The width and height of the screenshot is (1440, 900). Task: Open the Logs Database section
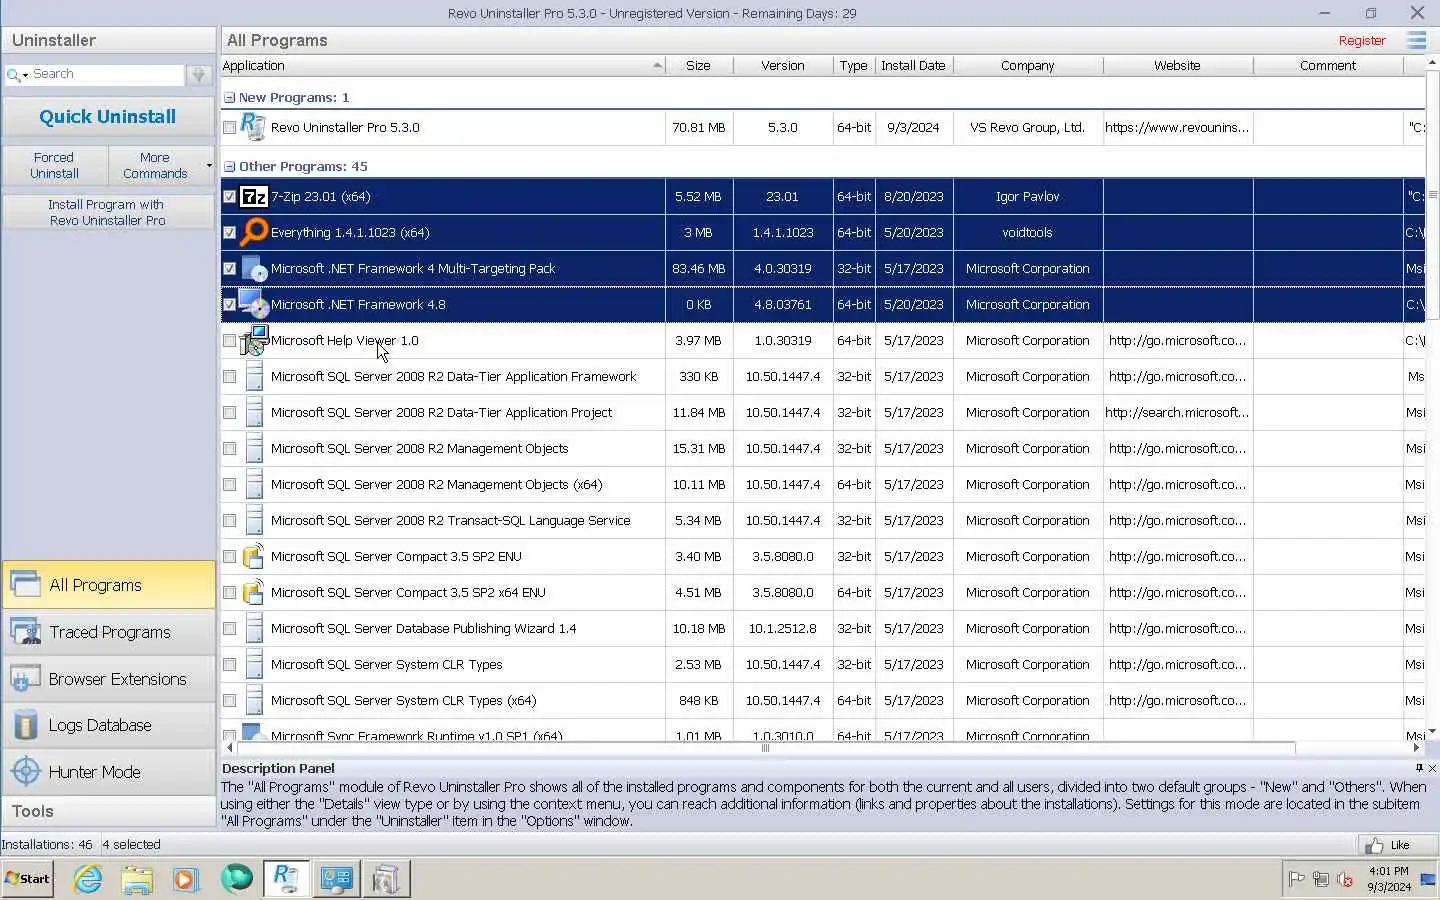108,725
